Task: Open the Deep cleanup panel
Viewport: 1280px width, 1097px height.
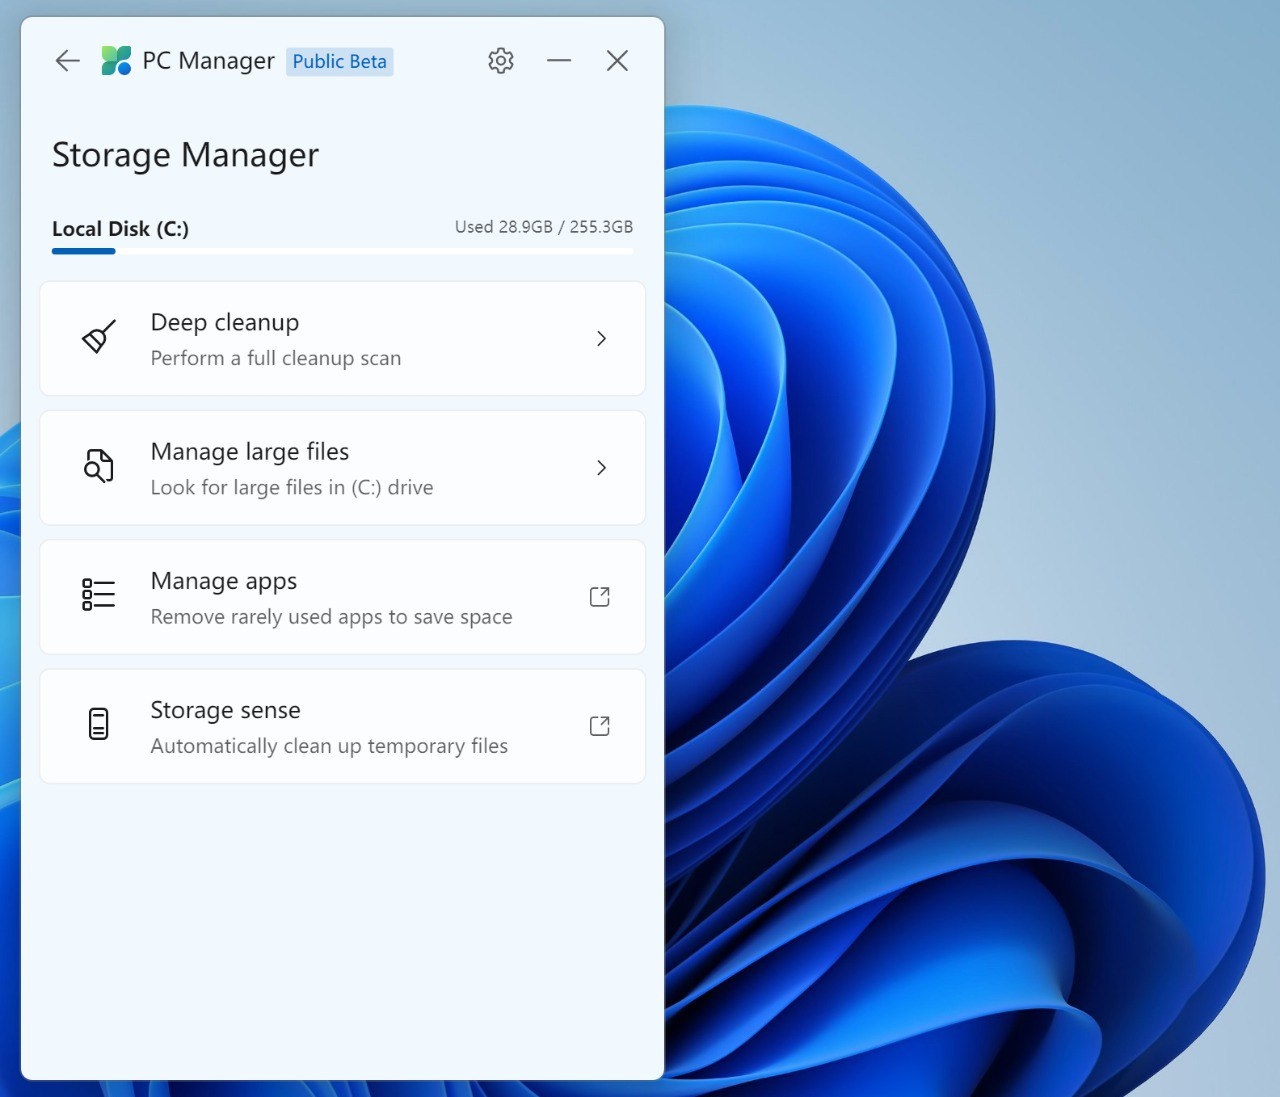Action: click(342, 339)
